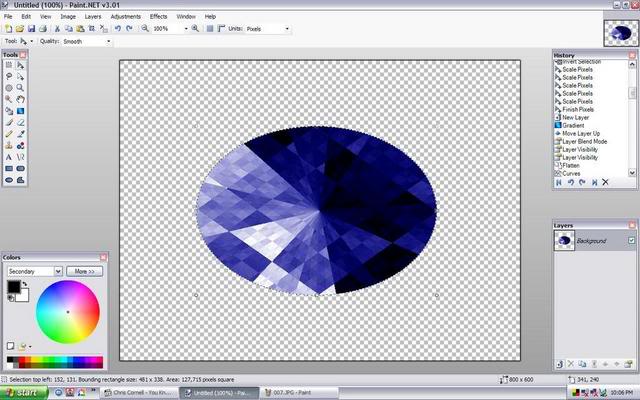Select the Move Selected Pixels tool
The width and height of the screenshot is (640, 400).
[x=20, y=65]
